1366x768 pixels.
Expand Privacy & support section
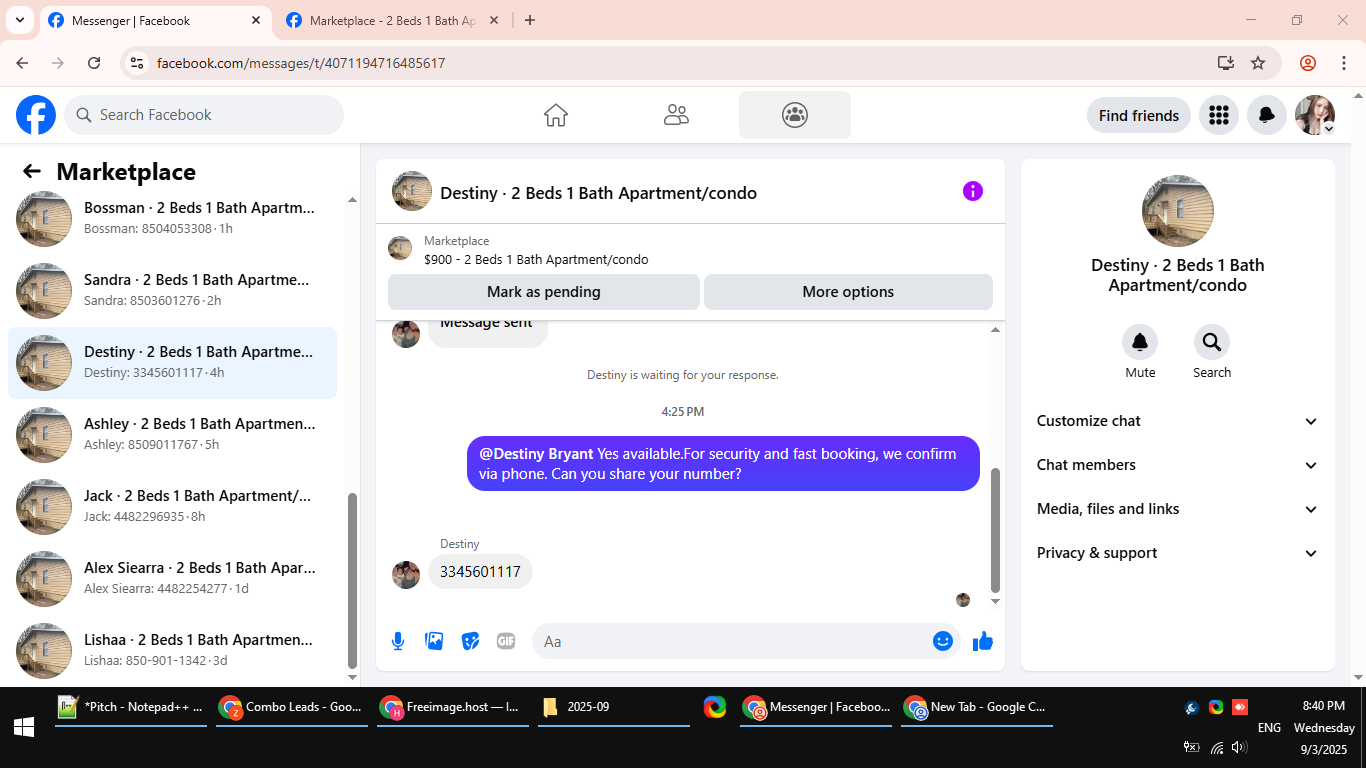pos(1178,553)
